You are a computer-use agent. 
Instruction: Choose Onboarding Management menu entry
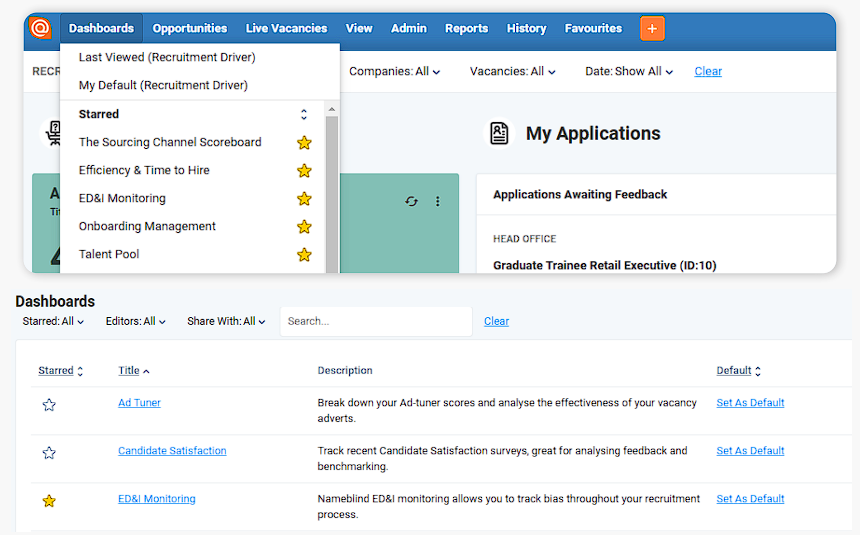click(147, 226)
